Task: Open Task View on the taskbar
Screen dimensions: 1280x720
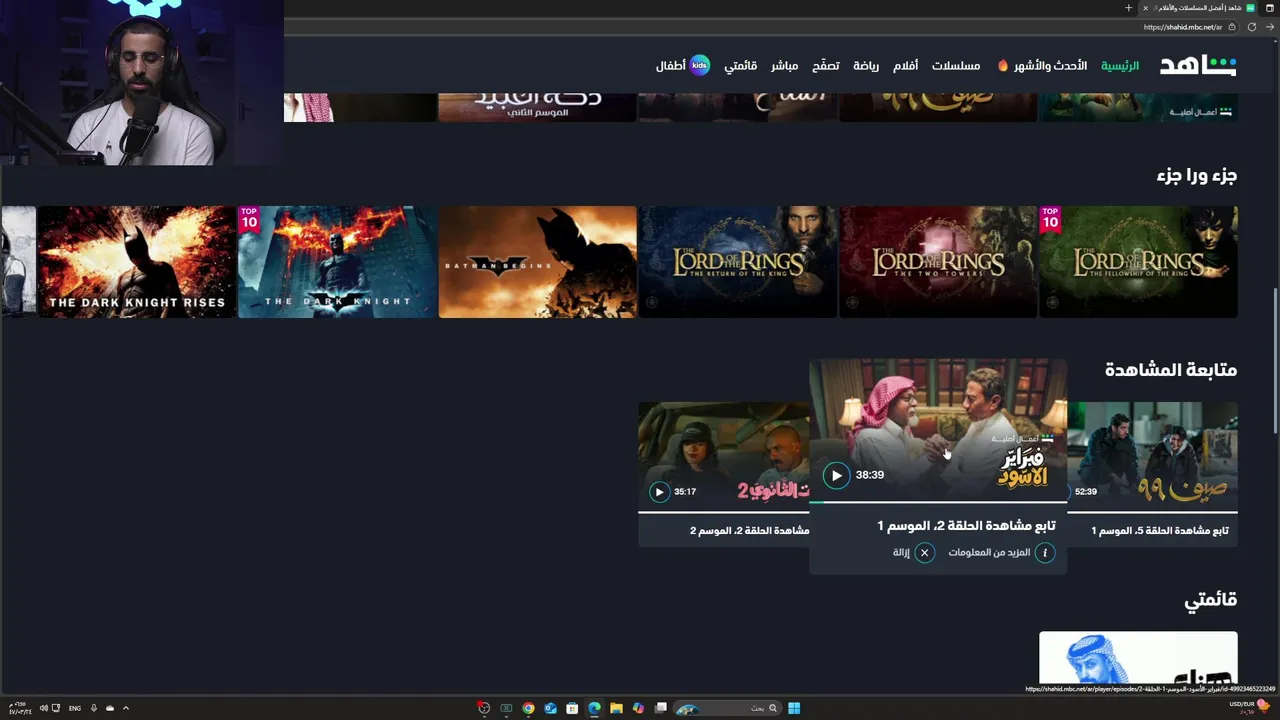Action: (x=661, y=708)
